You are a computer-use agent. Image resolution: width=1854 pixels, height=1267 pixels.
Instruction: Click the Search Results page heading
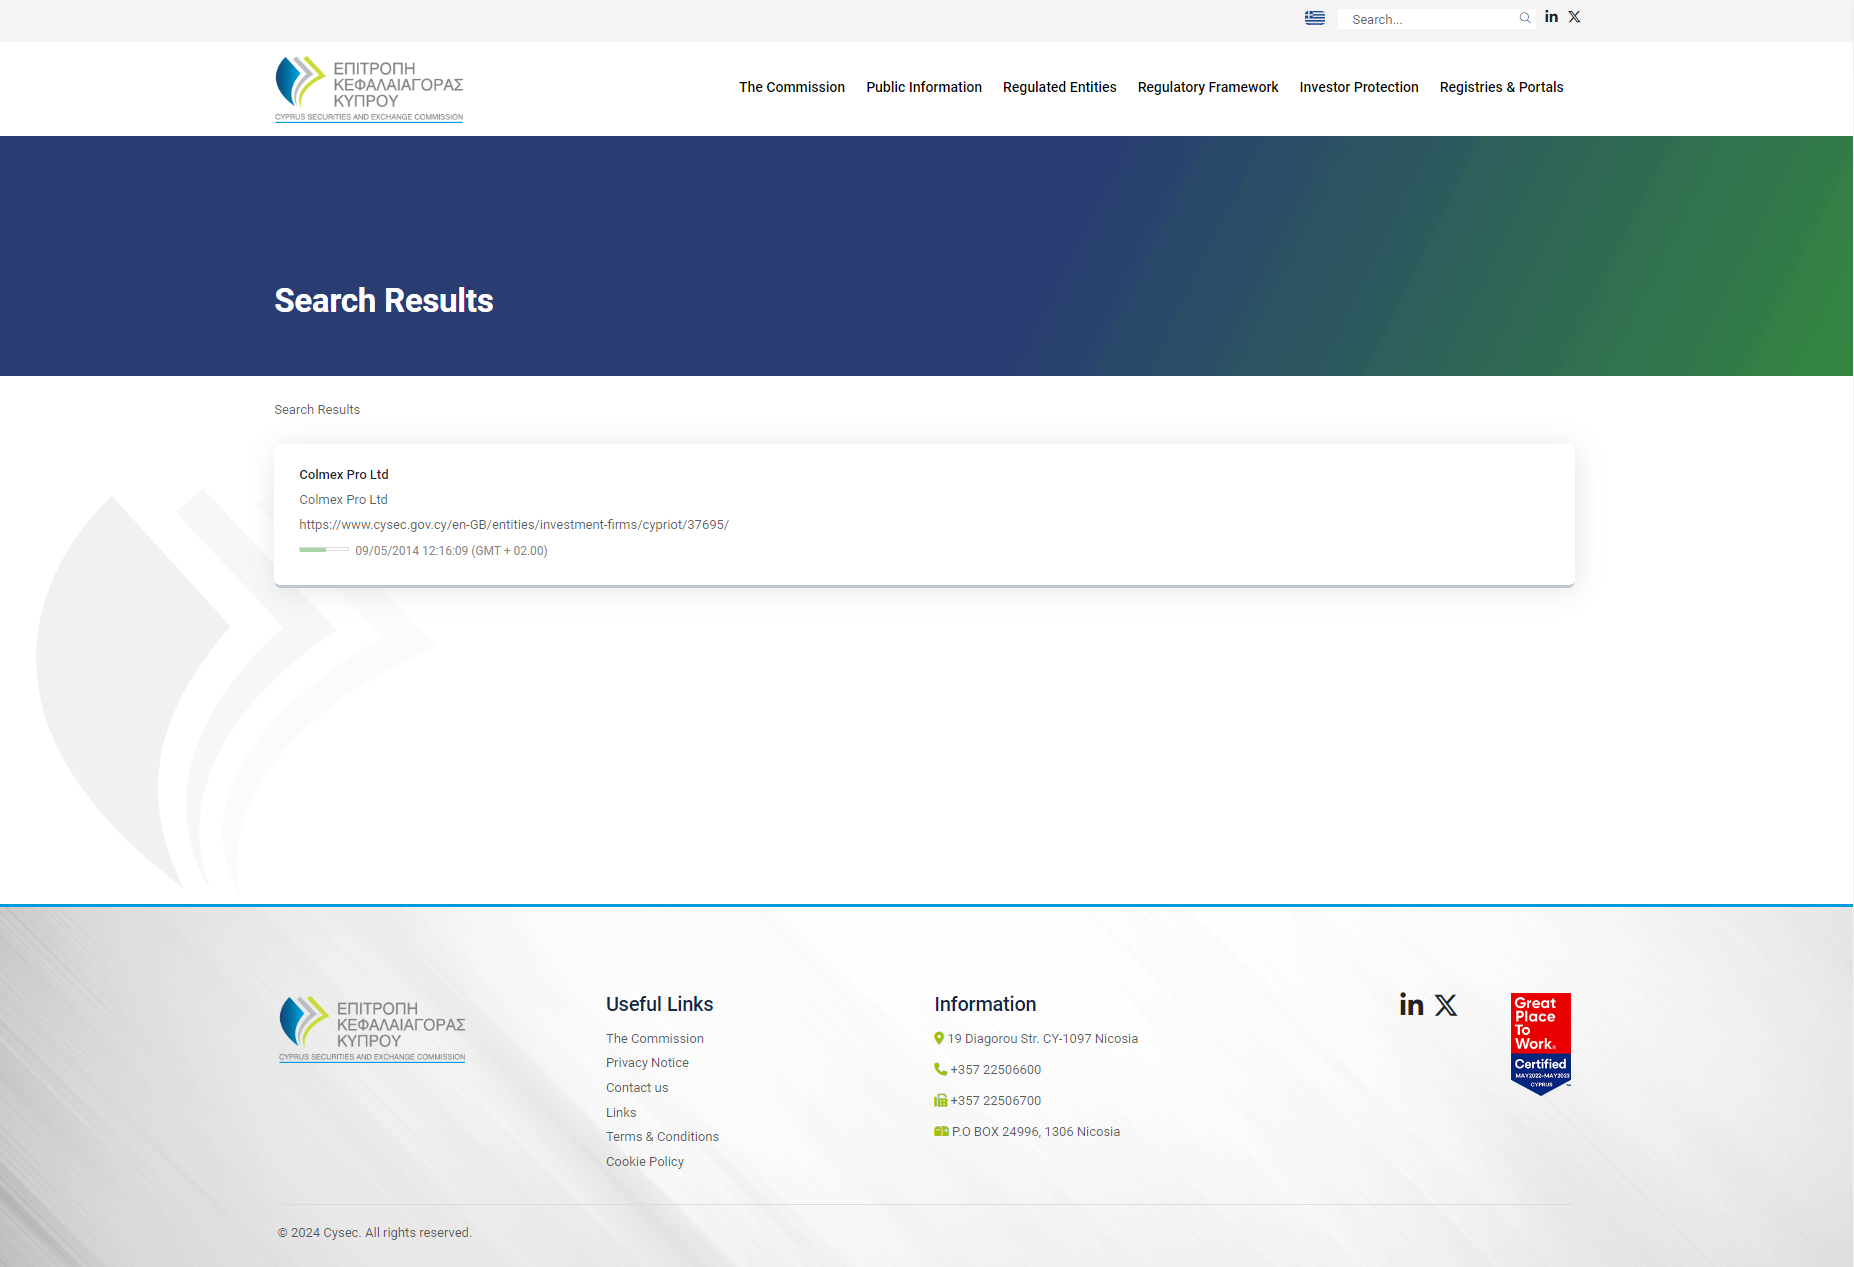point(384,301)
